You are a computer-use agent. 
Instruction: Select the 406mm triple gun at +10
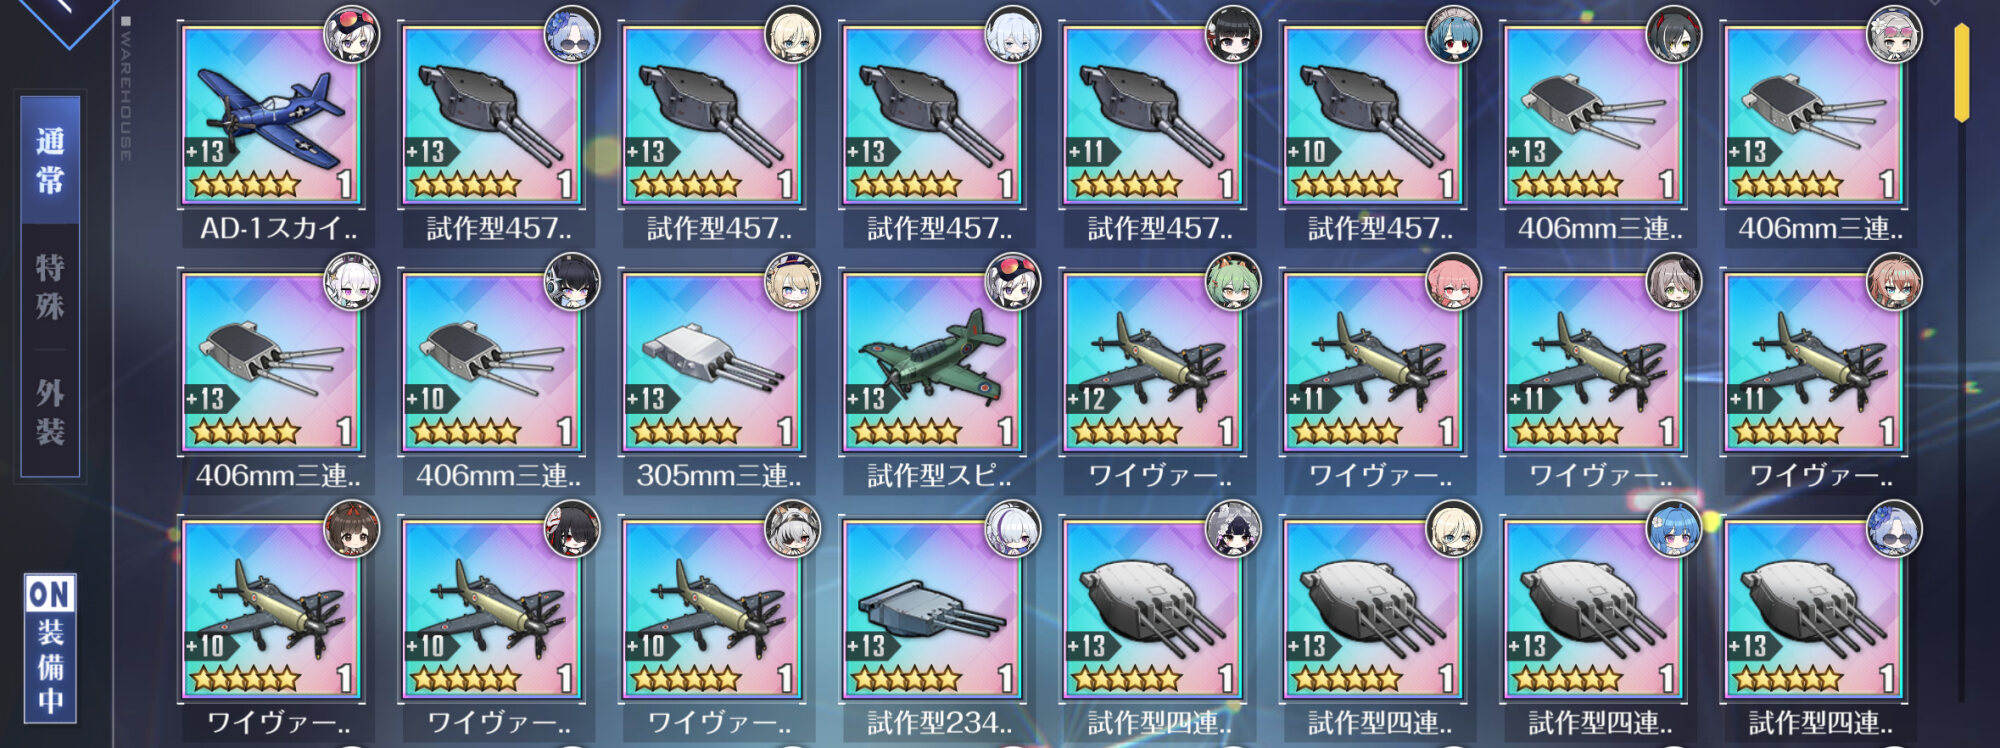tap(490, 362)
